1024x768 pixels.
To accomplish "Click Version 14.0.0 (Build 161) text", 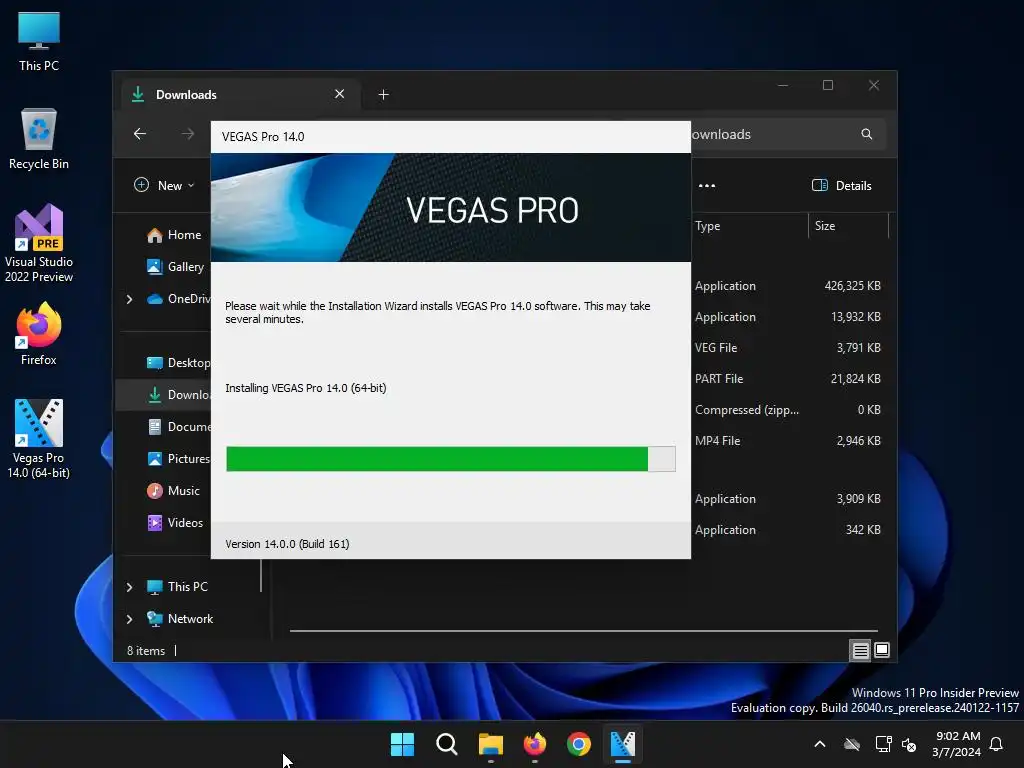I will (x=287, y=544).
